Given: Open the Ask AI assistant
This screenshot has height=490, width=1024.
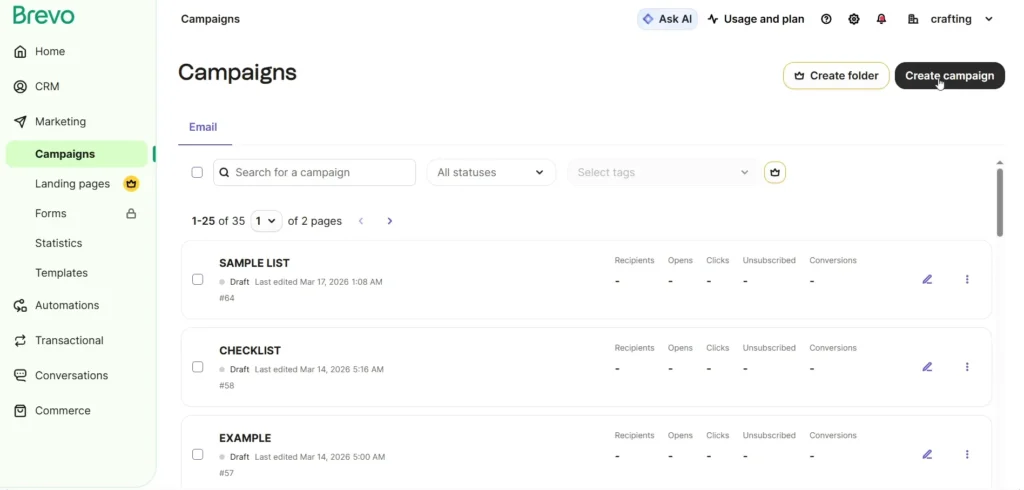Looking at the screenshot, I should click(x=667, y=19).
